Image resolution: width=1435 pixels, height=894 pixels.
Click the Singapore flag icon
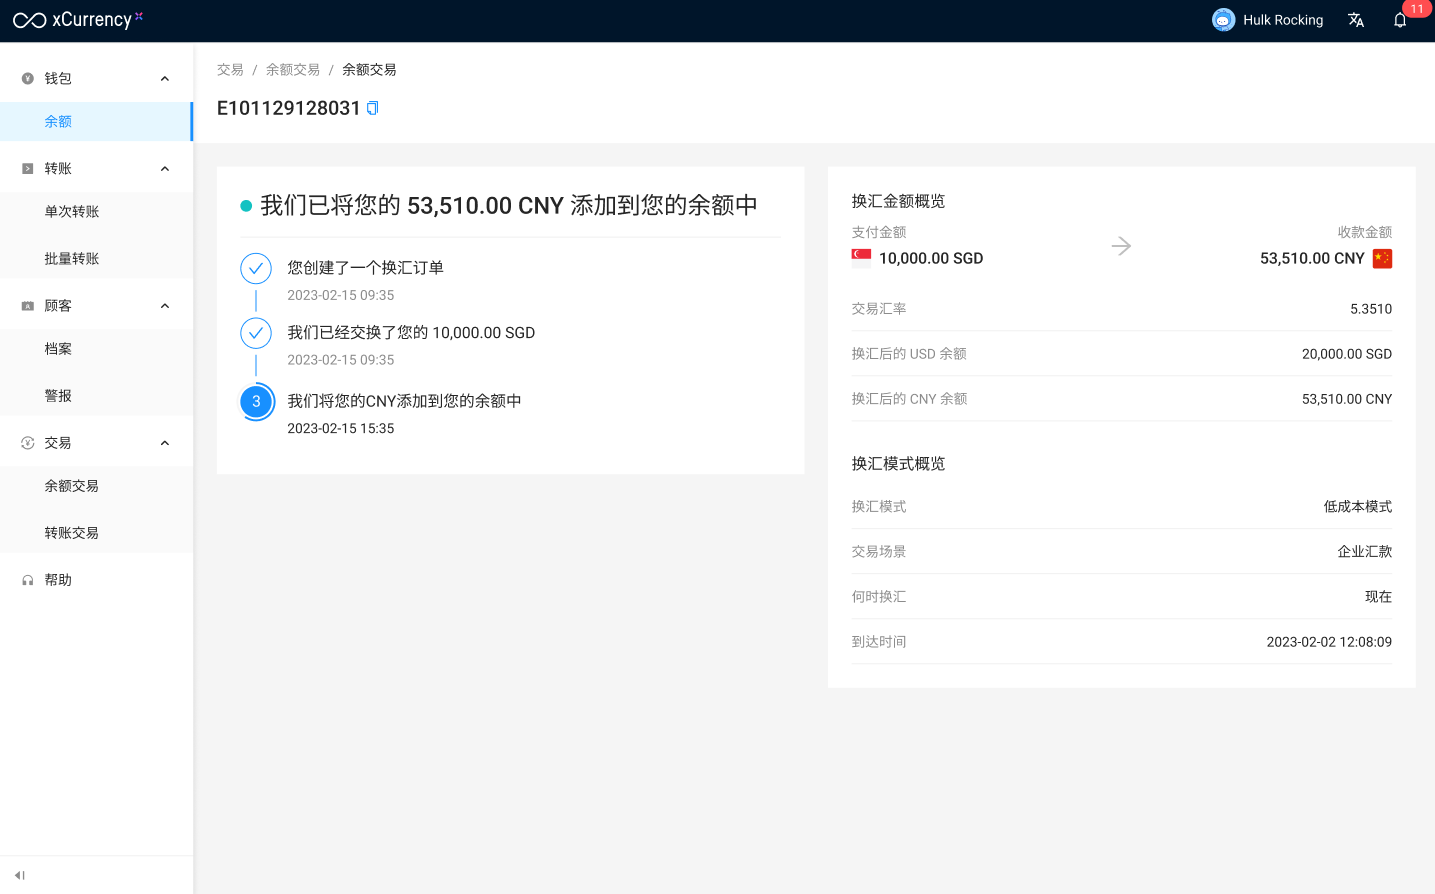point(861,258)
